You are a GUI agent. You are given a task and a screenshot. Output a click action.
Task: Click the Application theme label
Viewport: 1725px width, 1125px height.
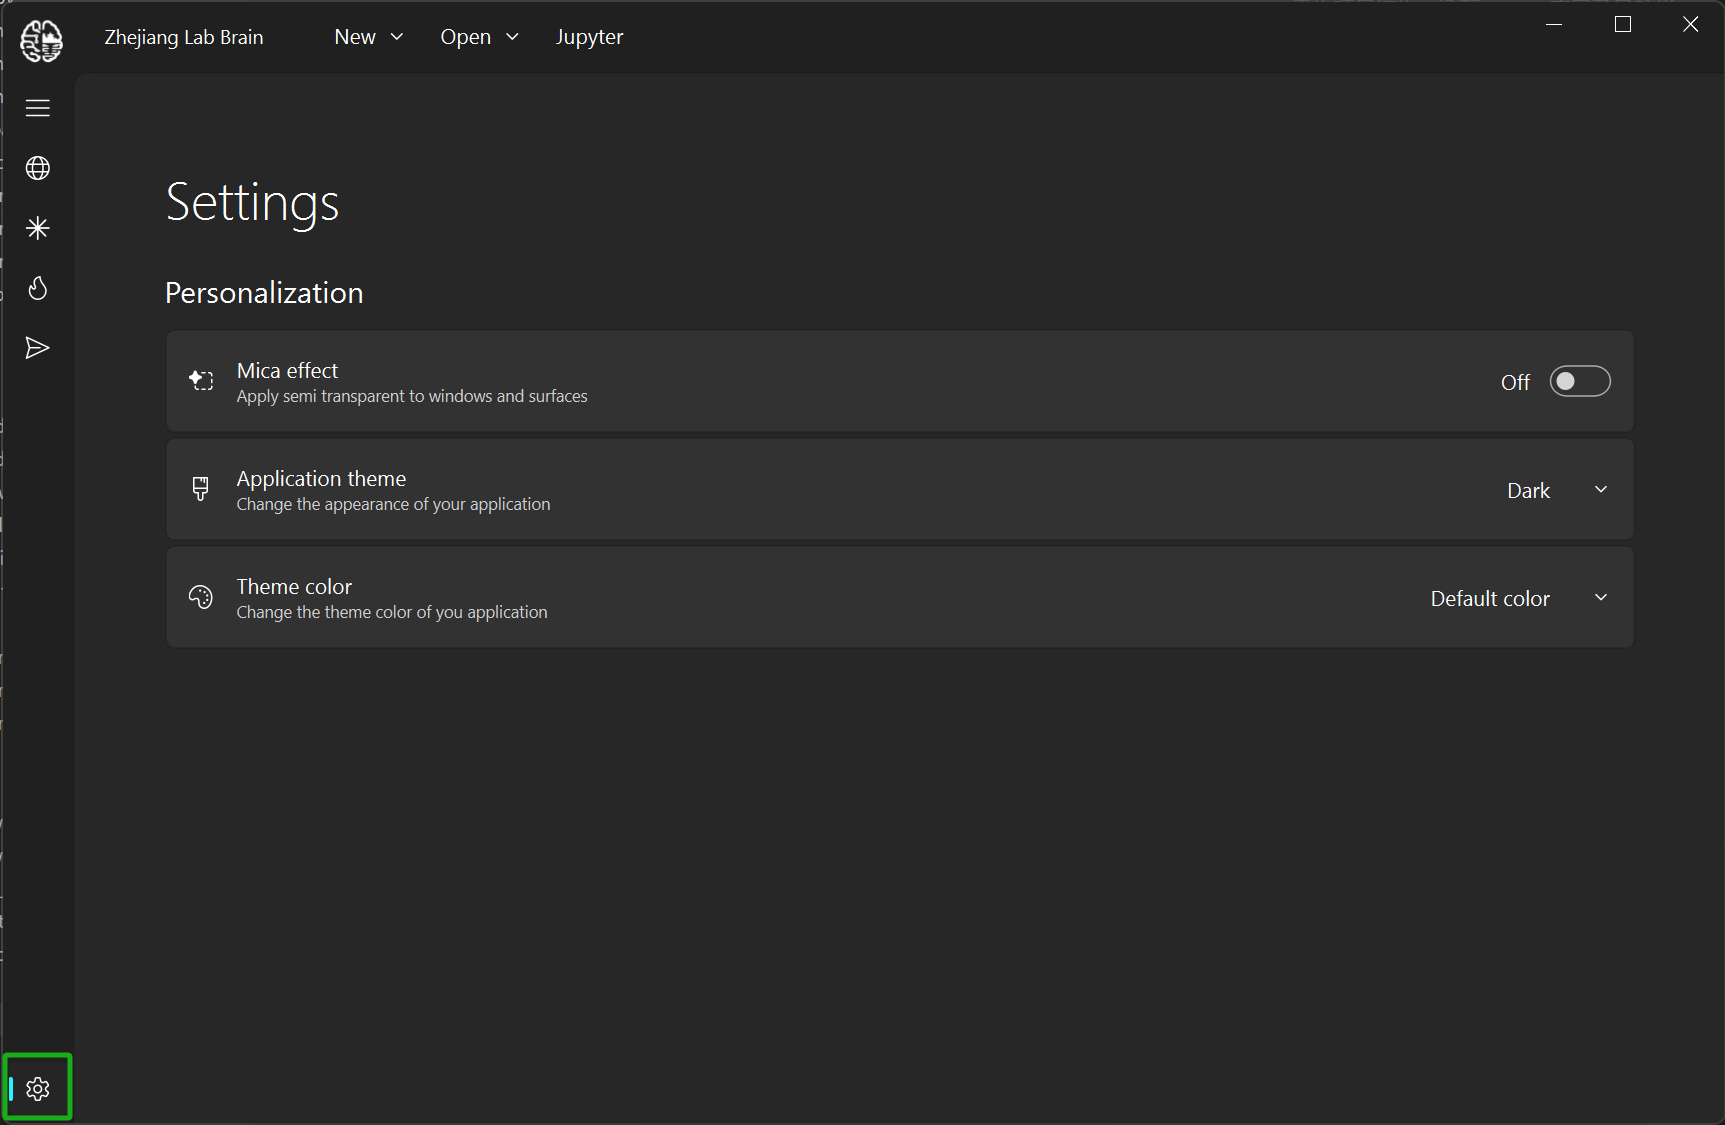[x=321, y=478]
